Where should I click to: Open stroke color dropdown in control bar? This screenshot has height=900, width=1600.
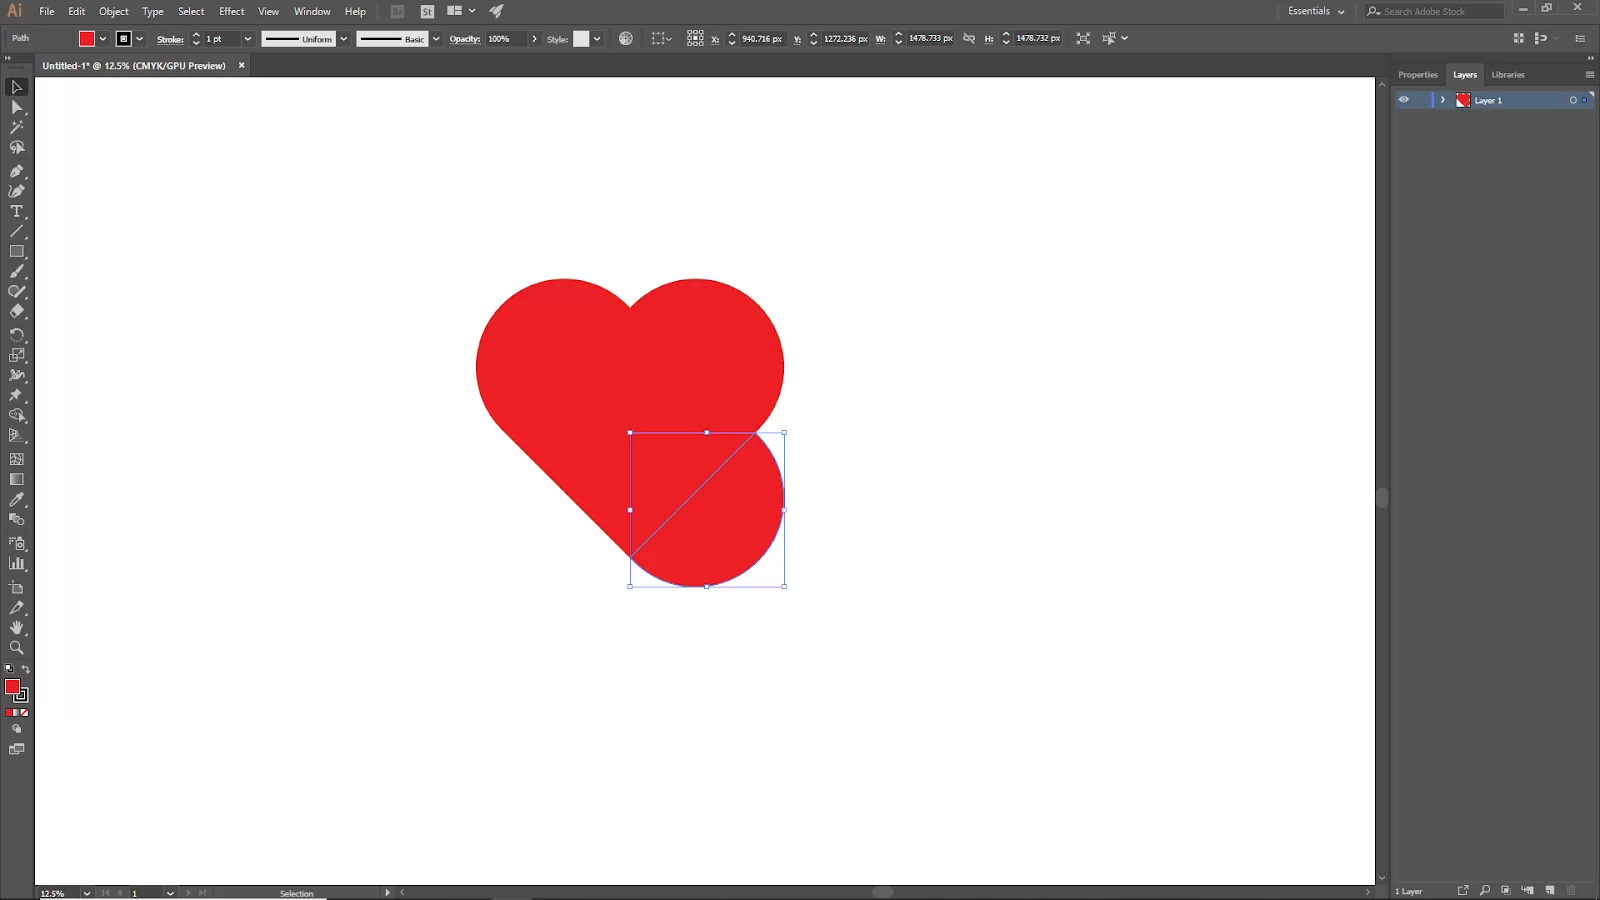click(x=139, y=39)
